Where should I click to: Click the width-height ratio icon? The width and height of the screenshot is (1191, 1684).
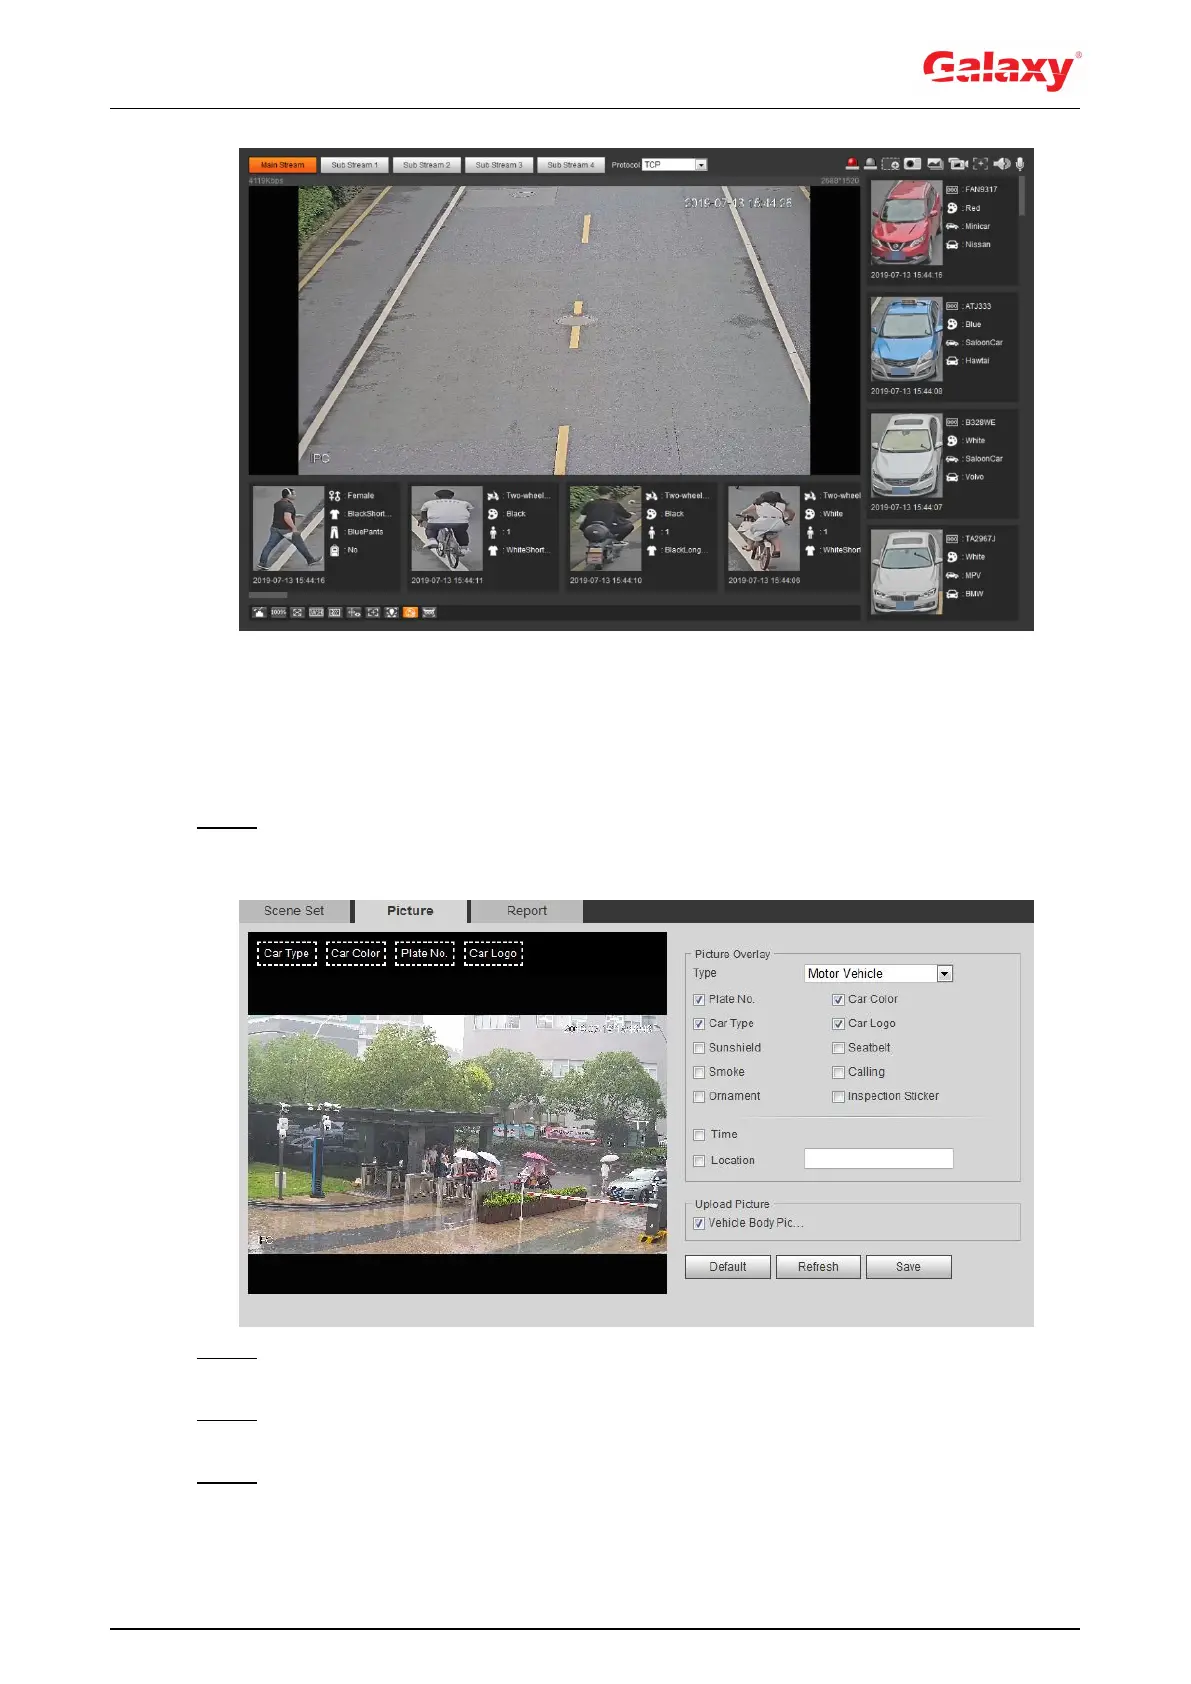click(316, 612)
